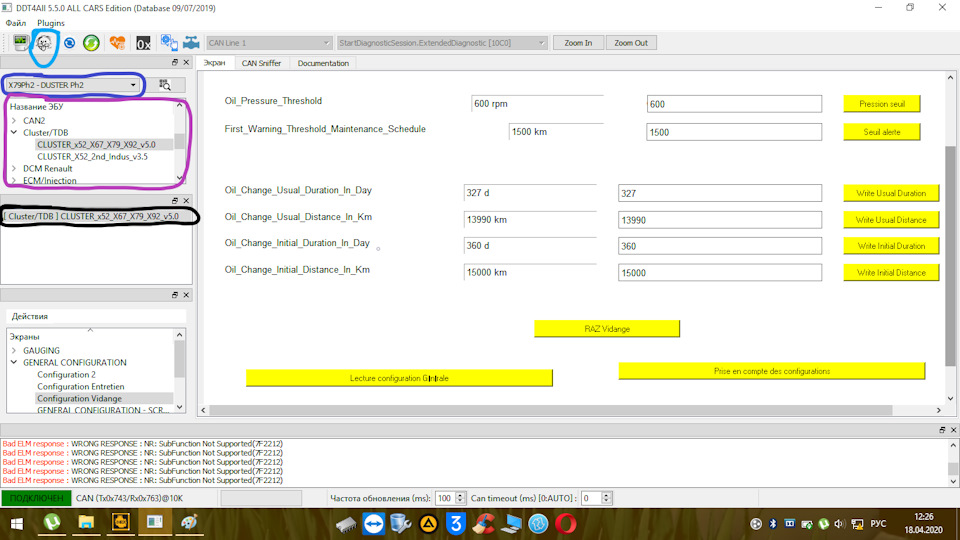Open the vehicle selector X79Ph2 - DUSTER Ph2
This screenshot has width=960, height=540.
tap(72, 85)
